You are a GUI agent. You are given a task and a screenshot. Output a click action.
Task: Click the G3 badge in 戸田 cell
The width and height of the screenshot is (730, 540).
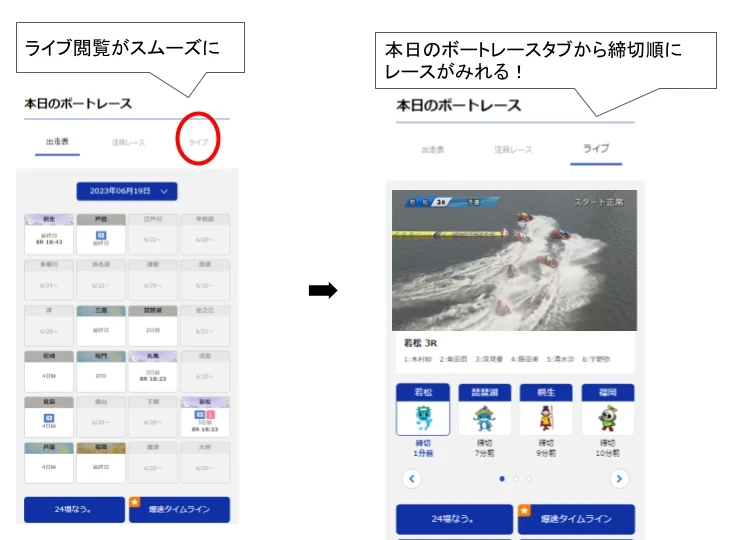[101, 235]
